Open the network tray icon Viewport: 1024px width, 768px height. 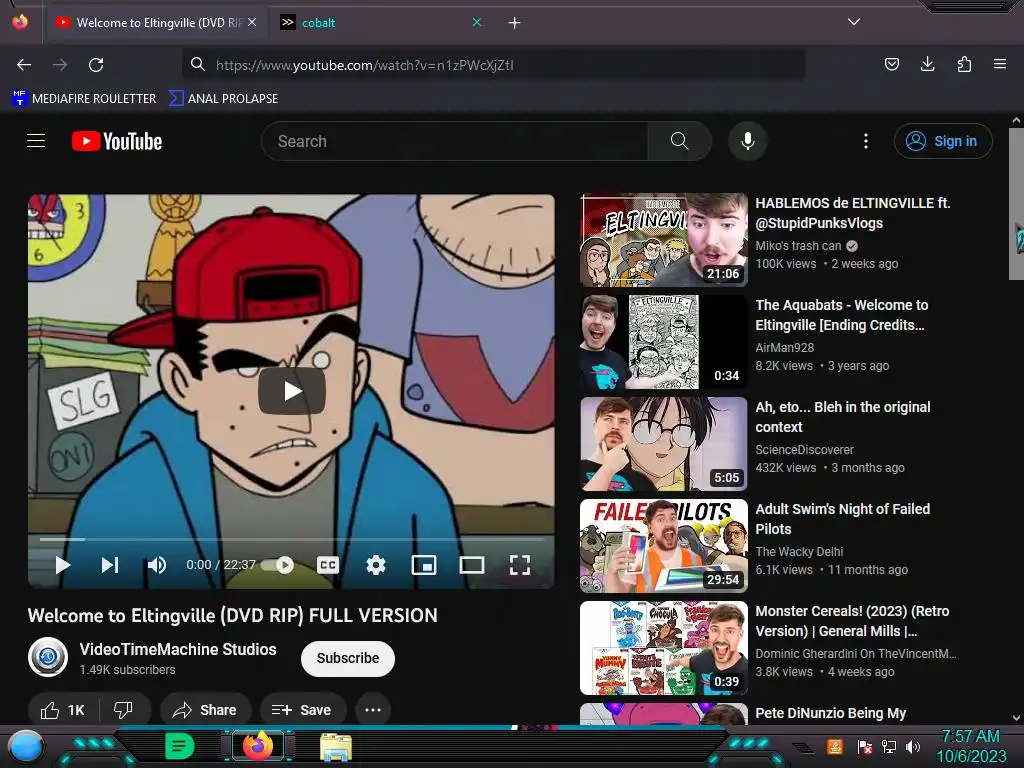(889, 746)
